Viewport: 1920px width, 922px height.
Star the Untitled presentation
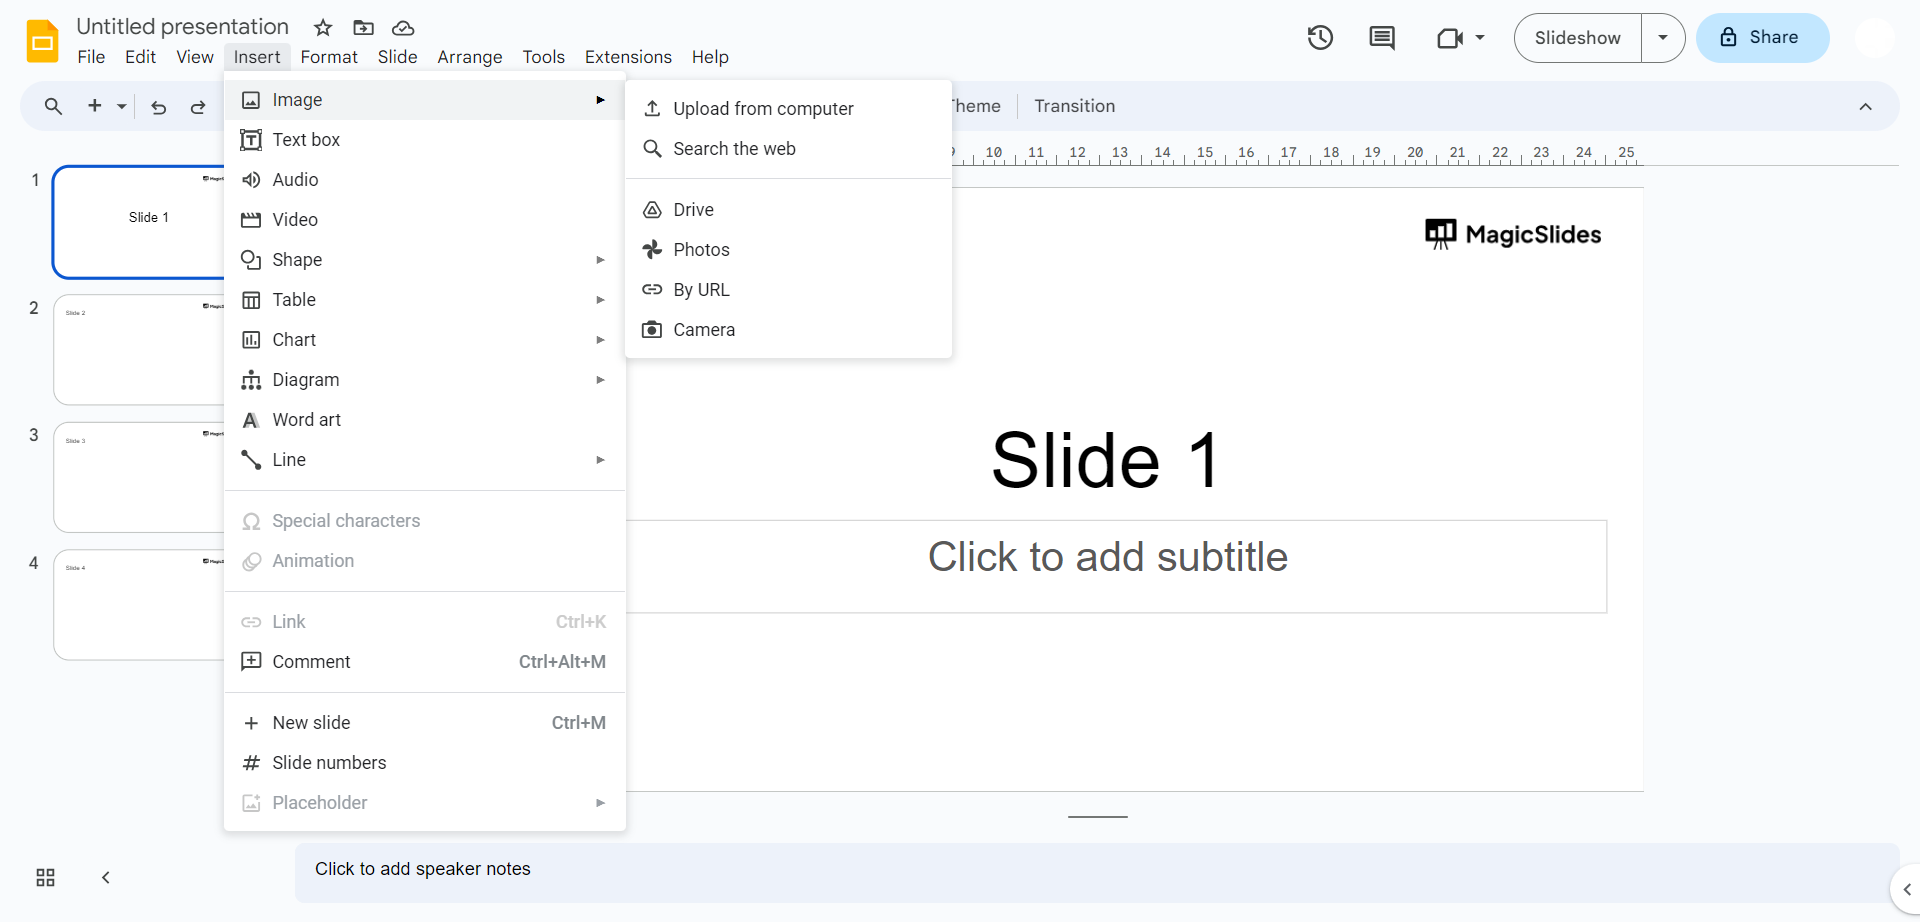click(x=323, y=28)
